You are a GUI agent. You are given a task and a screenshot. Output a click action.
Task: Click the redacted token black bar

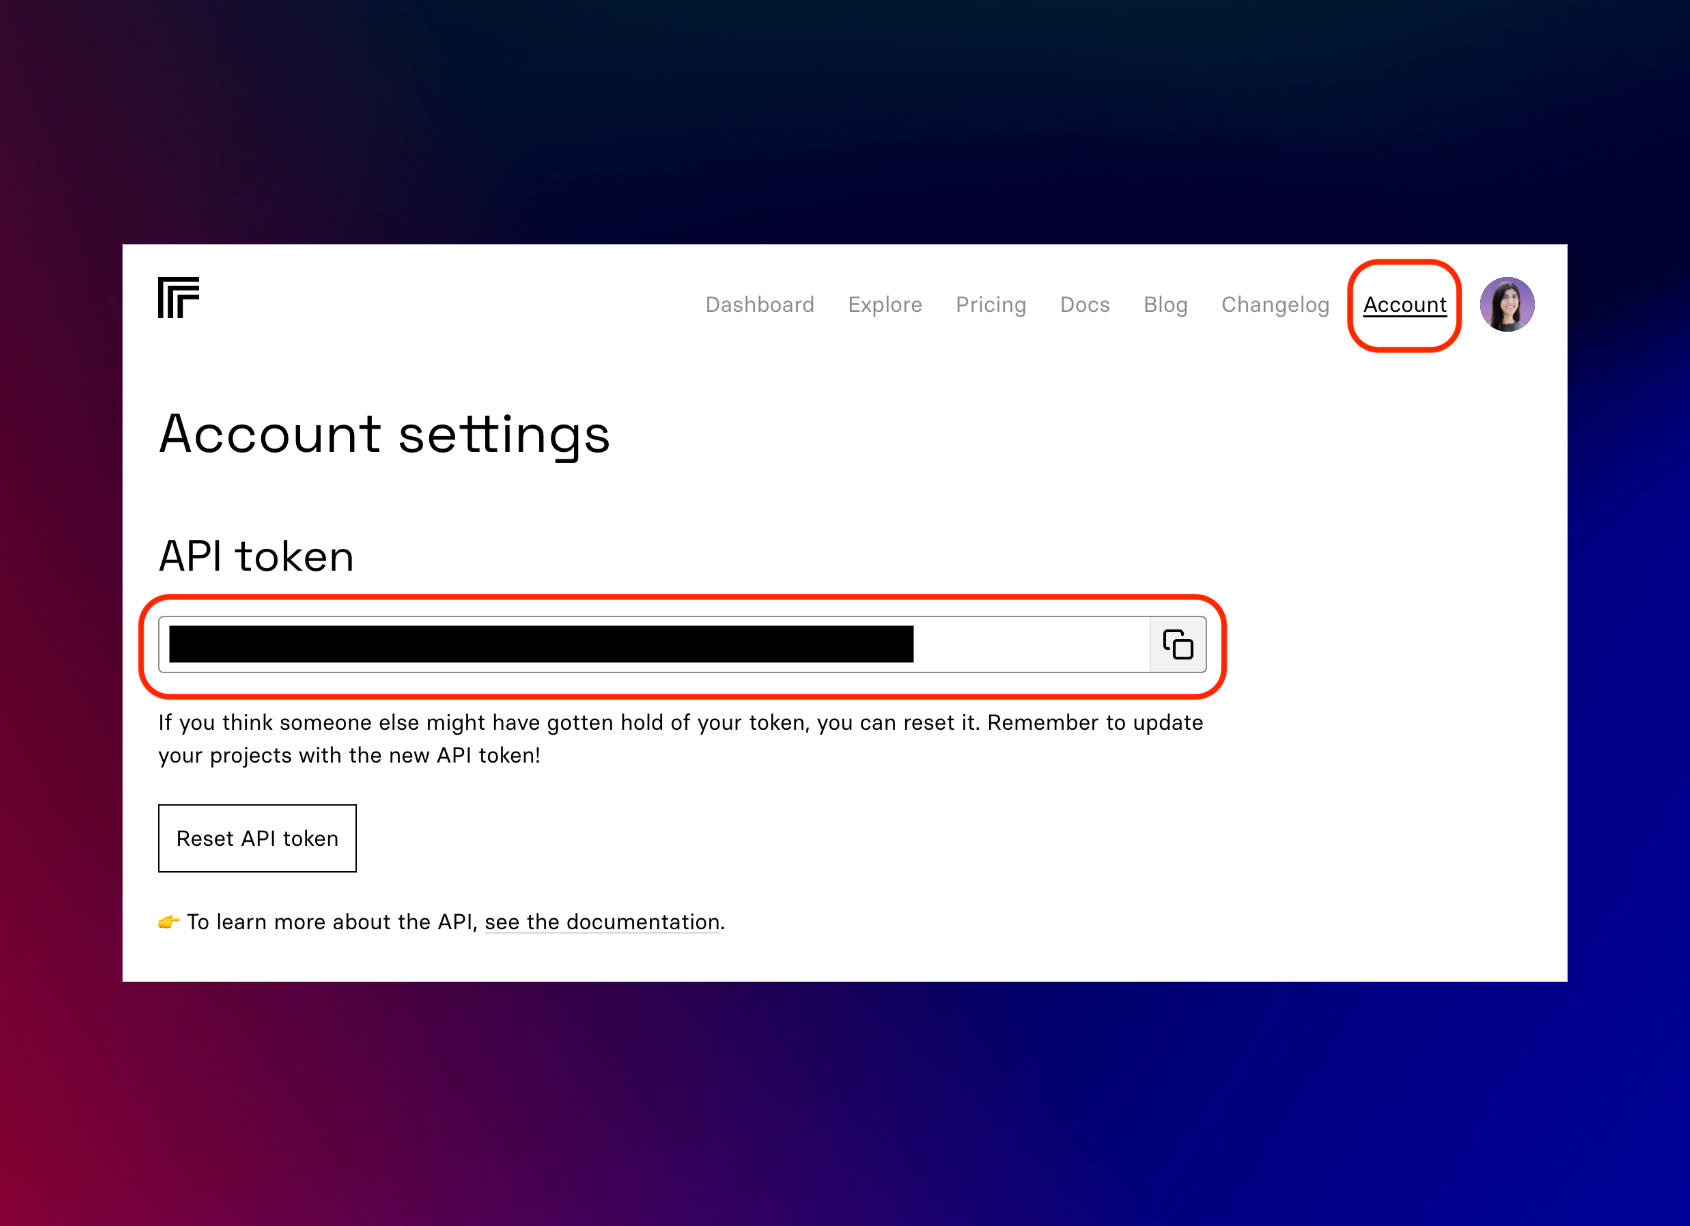(x=540, y=645)
